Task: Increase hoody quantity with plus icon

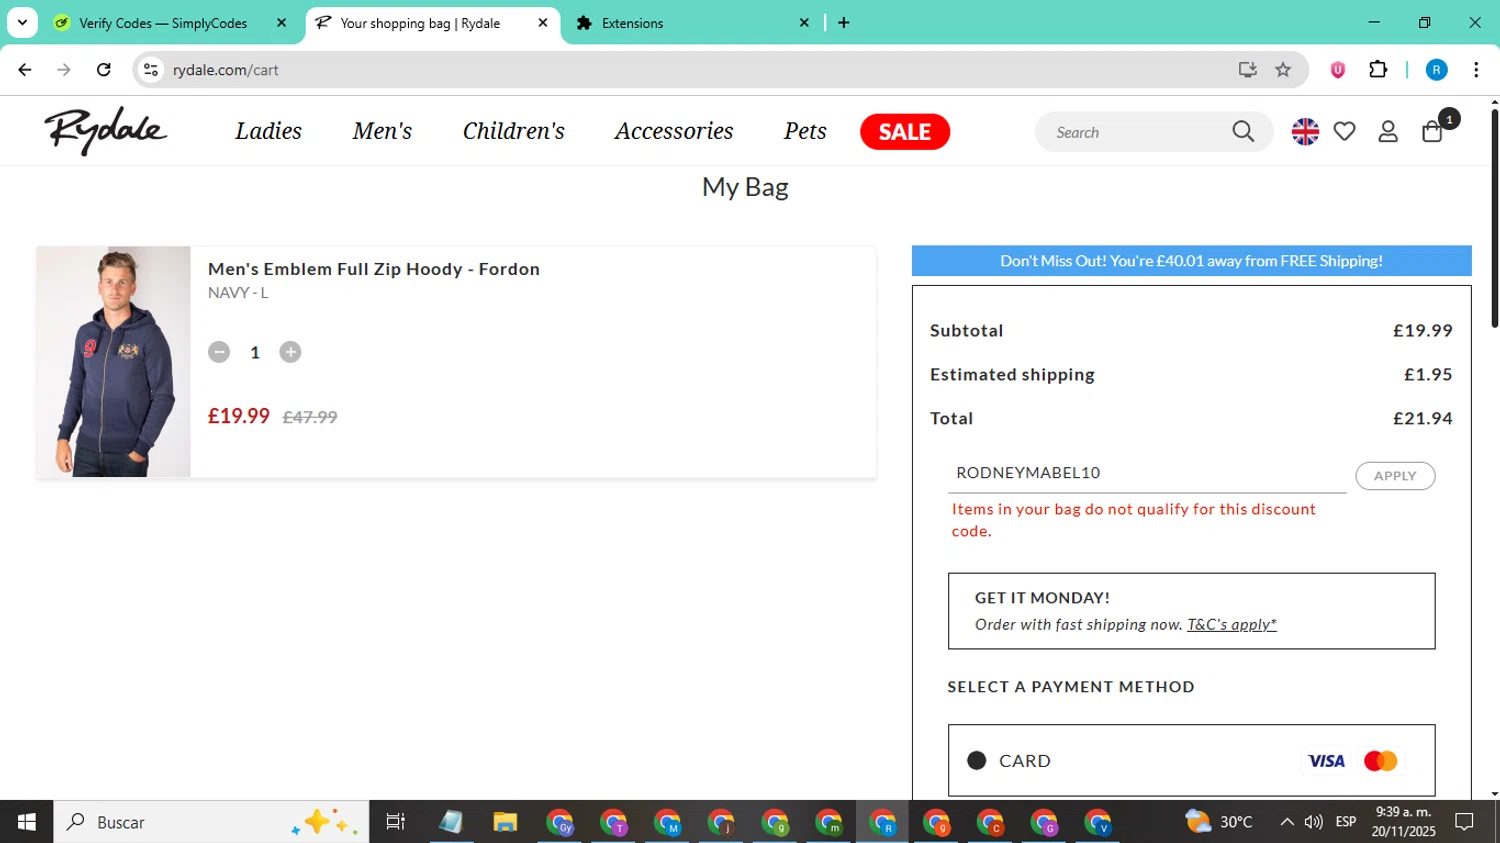Action: pos(290,352)
